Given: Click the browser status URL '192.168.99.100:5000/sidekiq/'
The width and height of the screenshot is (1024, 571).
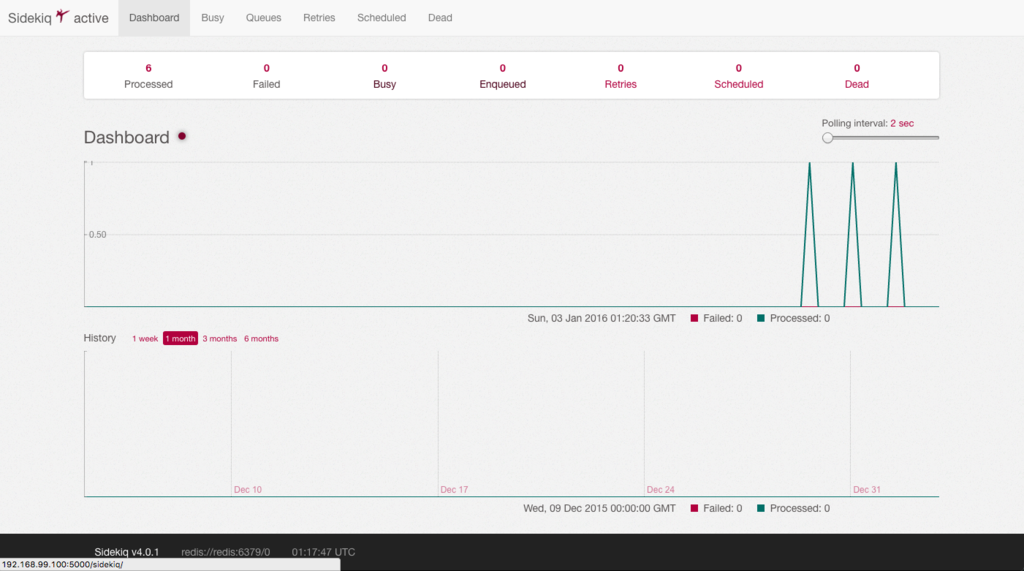Looking at the screenshot, I should click(63, 564).
